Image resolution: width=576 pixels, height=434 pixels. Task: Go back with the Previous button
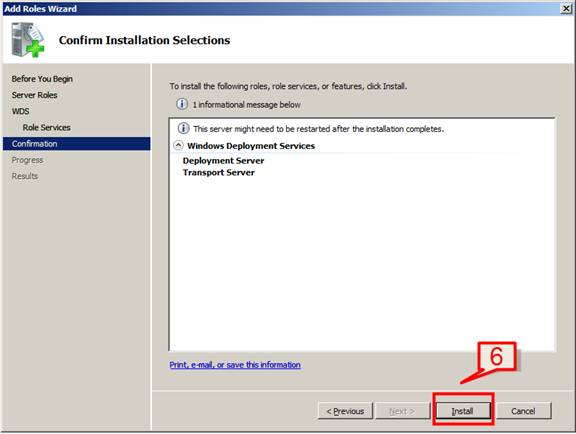point(345,410)
